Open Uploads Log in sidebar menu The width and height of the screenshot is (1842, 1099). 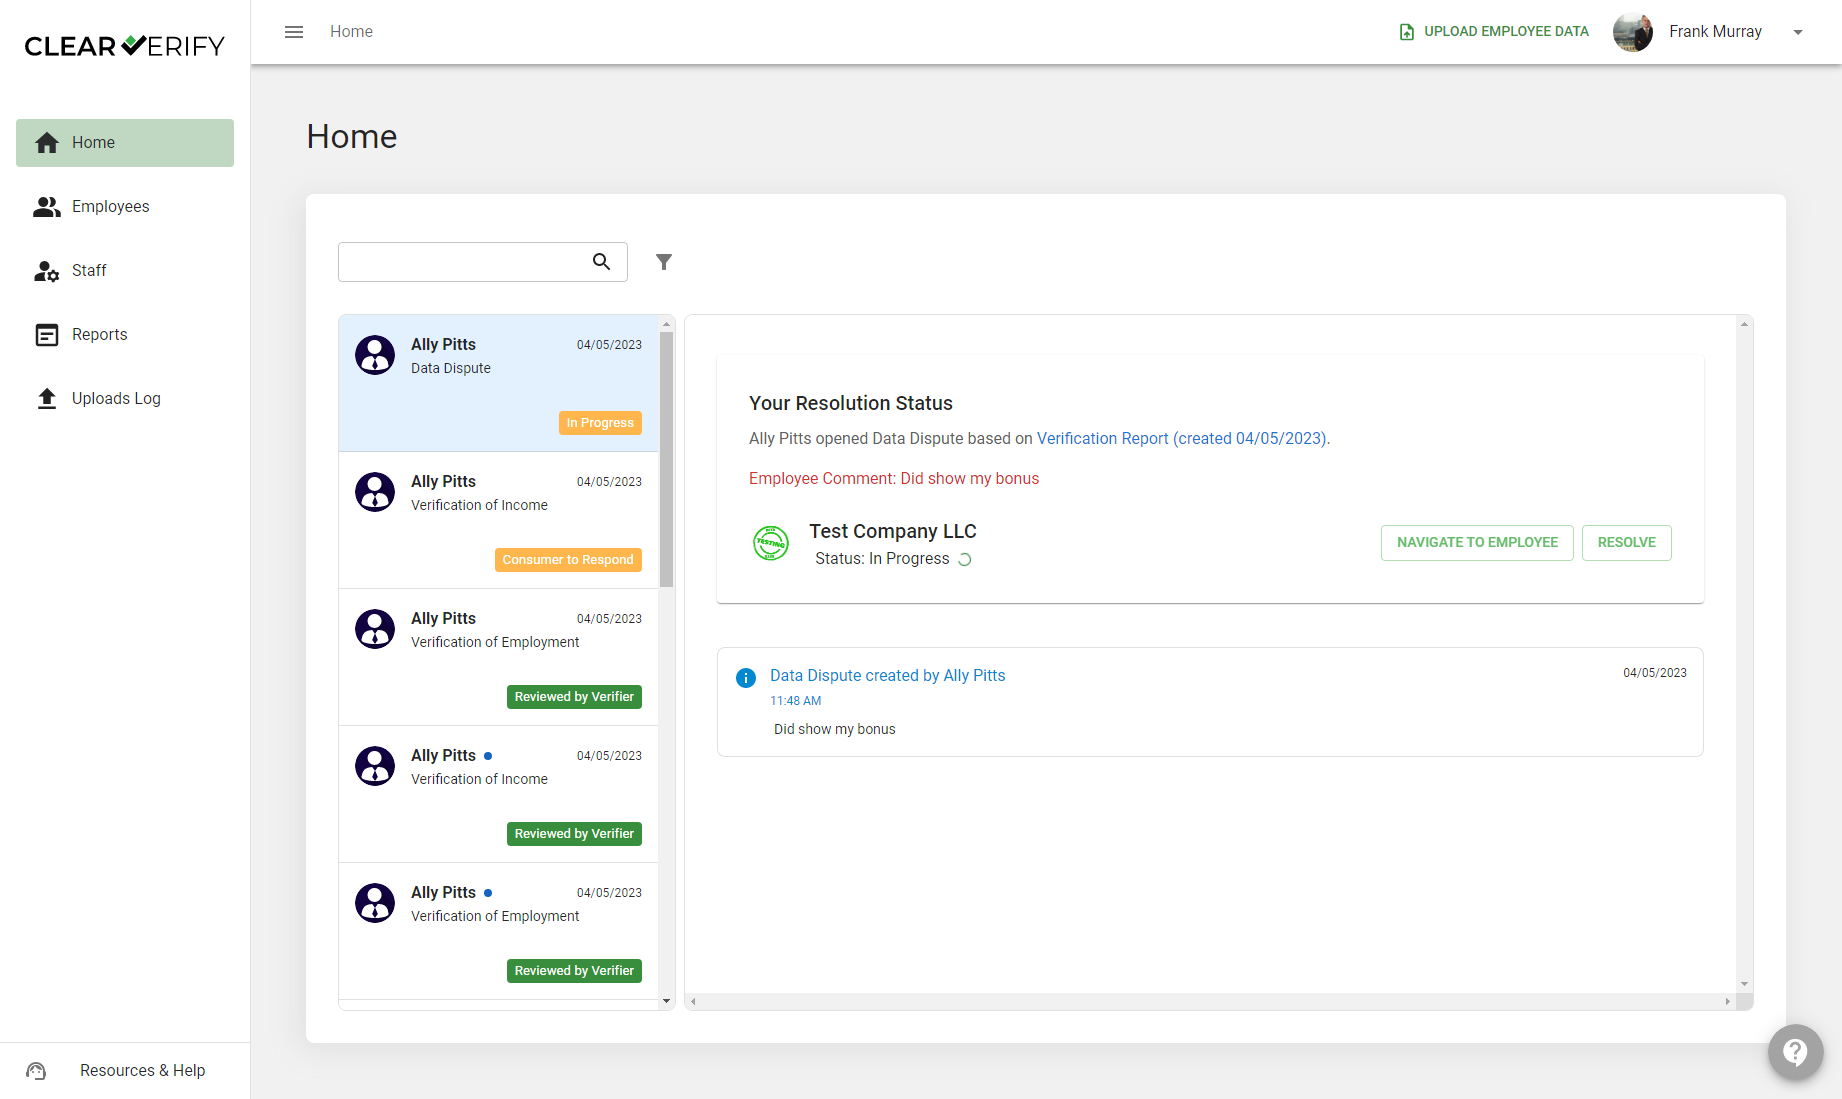click(125, 399)
